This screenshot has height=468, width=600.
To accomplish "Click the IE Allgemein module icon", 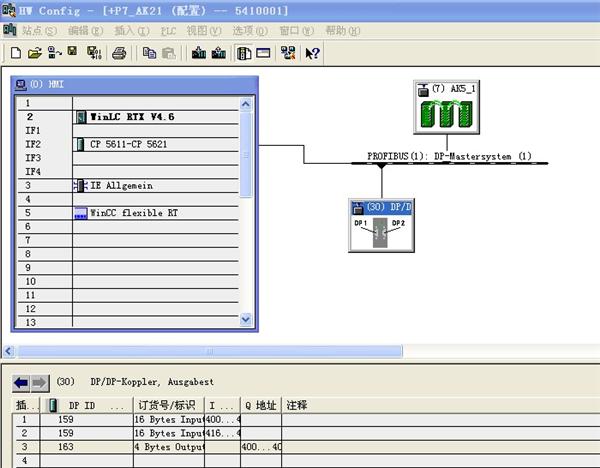I will pyautogui.click(x=80, y=186).
